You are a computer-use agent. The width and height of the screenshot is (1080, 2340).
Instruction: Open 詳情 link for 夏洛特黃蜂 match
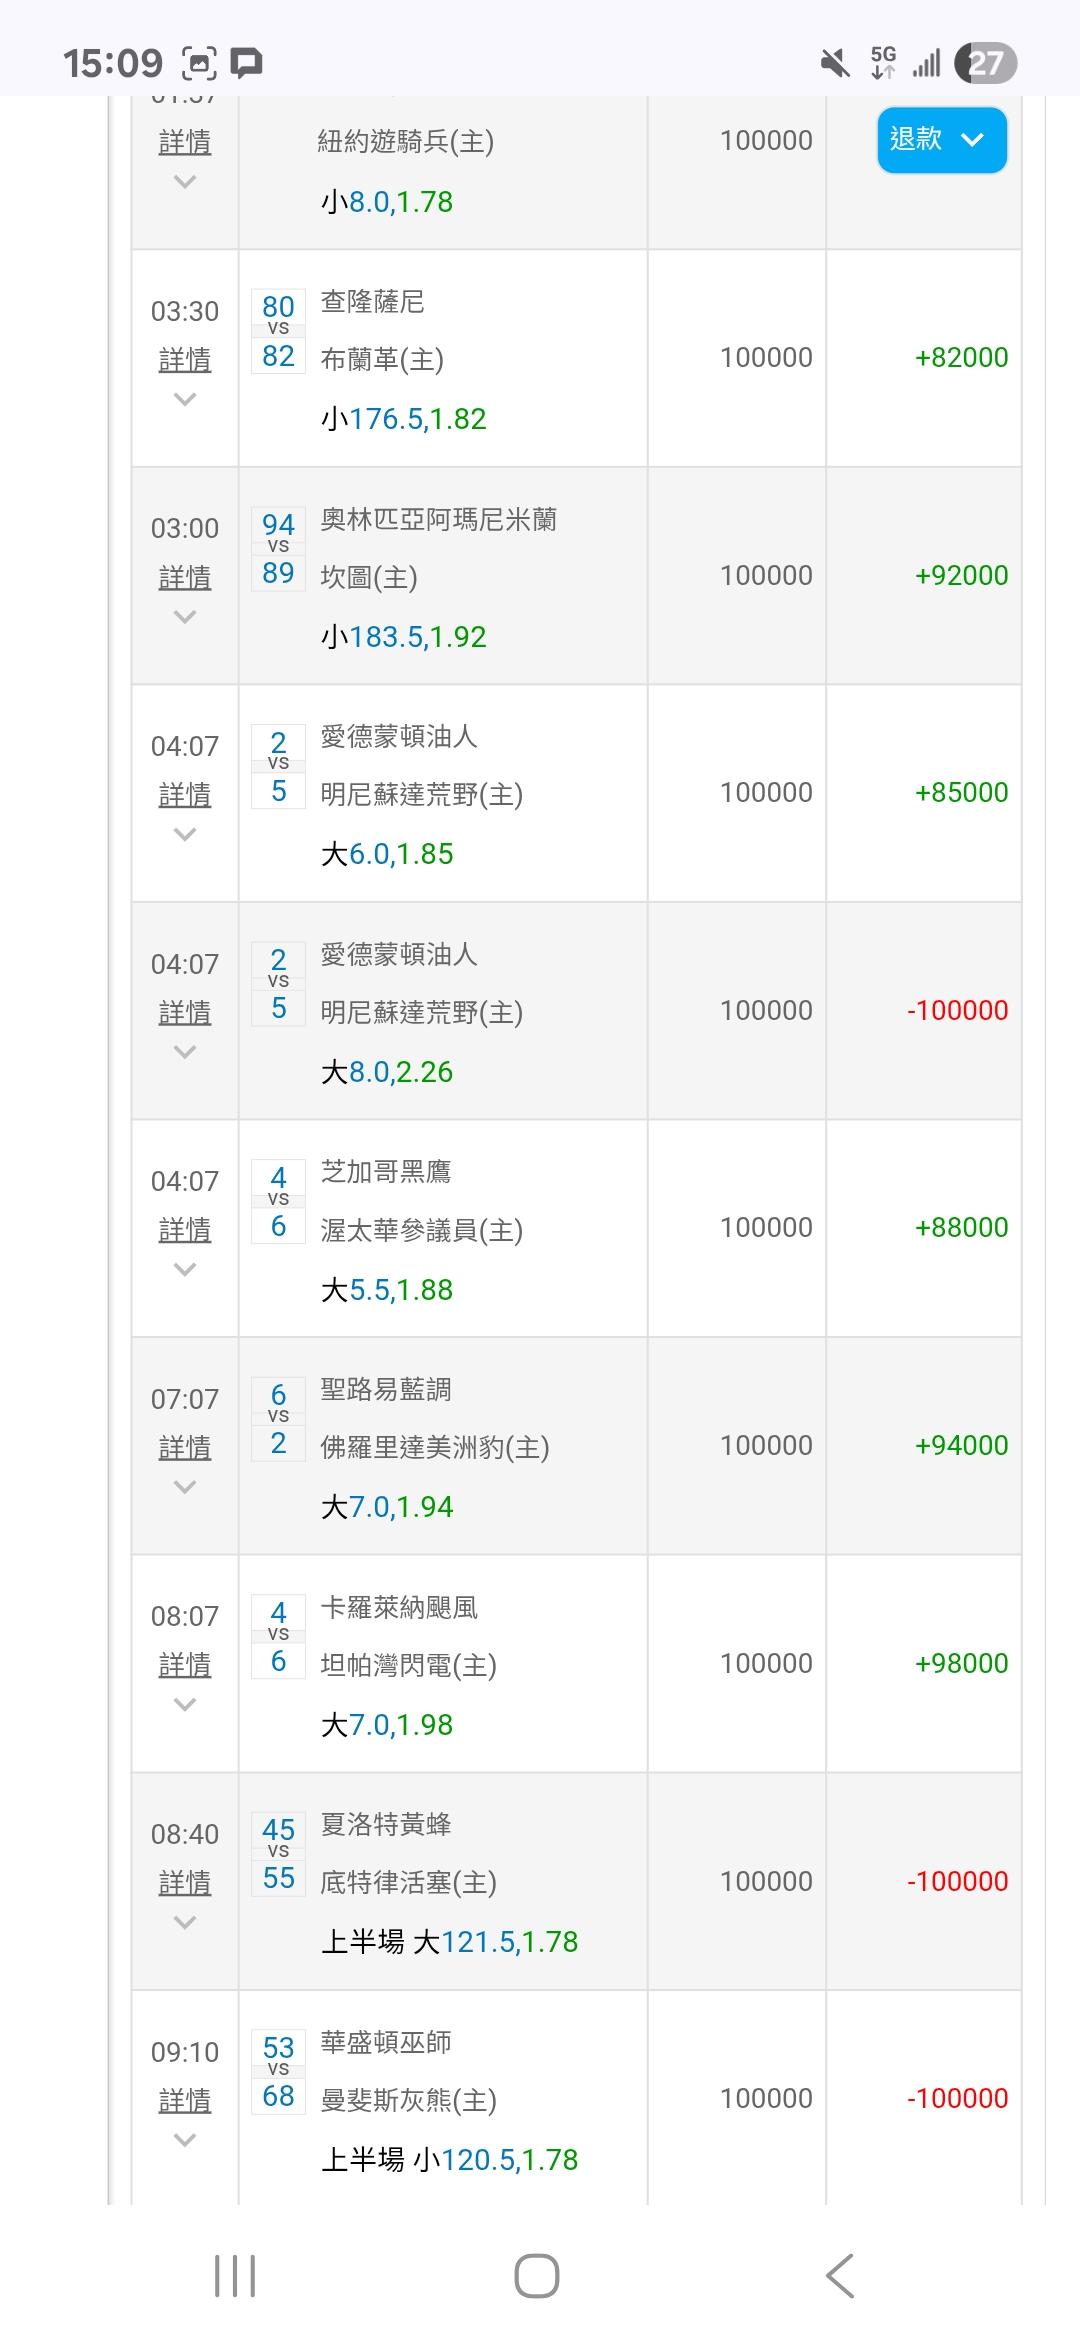click(x=185, y=1882)
